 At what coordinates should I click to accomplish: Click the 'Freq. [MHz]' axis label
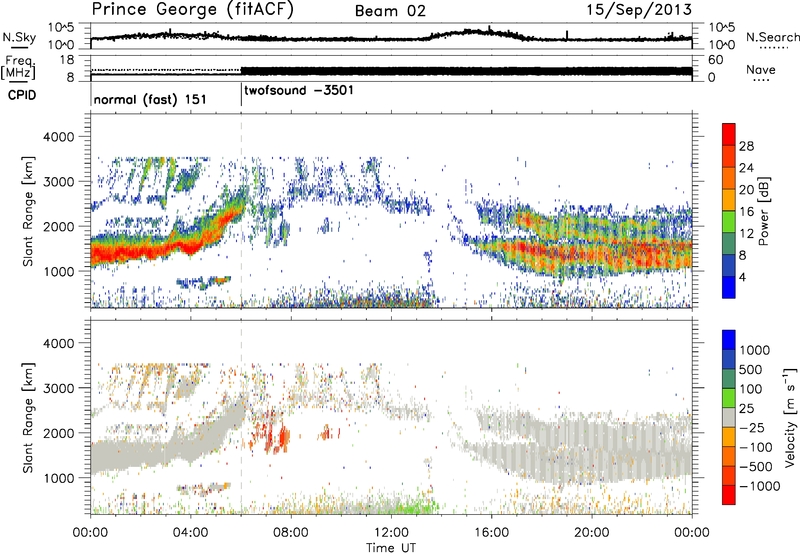click(19, 68)
